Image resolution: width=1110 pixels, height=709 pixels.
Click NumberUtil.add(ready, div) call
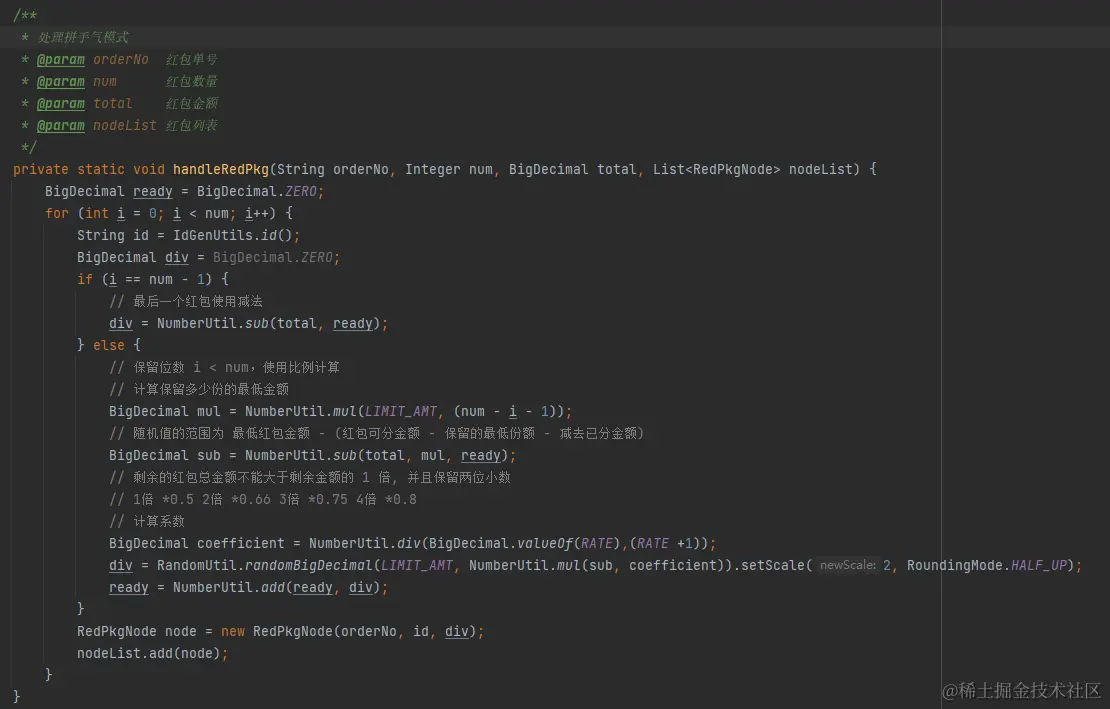(x=277, y=587)
